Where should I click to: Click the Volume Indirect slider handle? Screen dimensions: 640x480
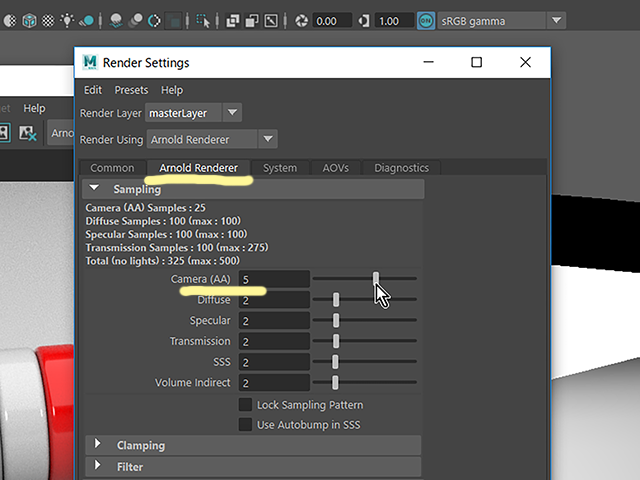335,382
